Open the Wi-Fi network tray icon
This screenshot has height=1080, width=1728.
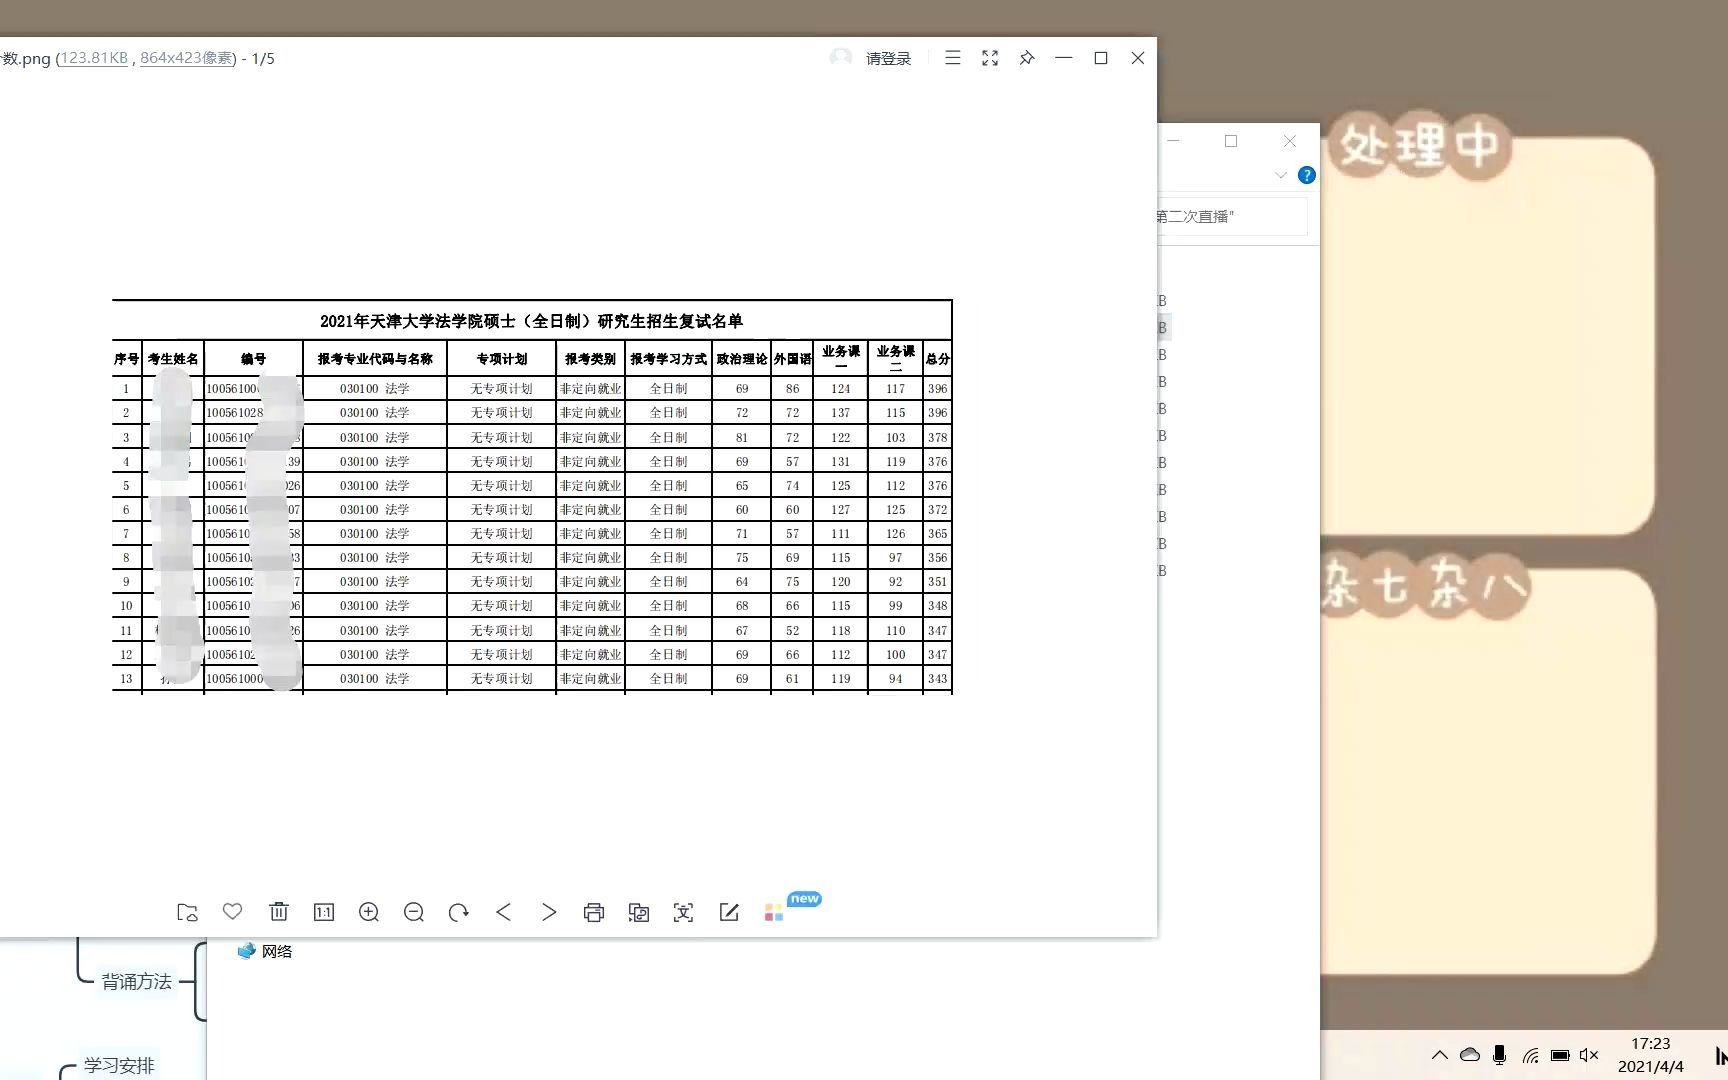[x=1530, y=1055]
